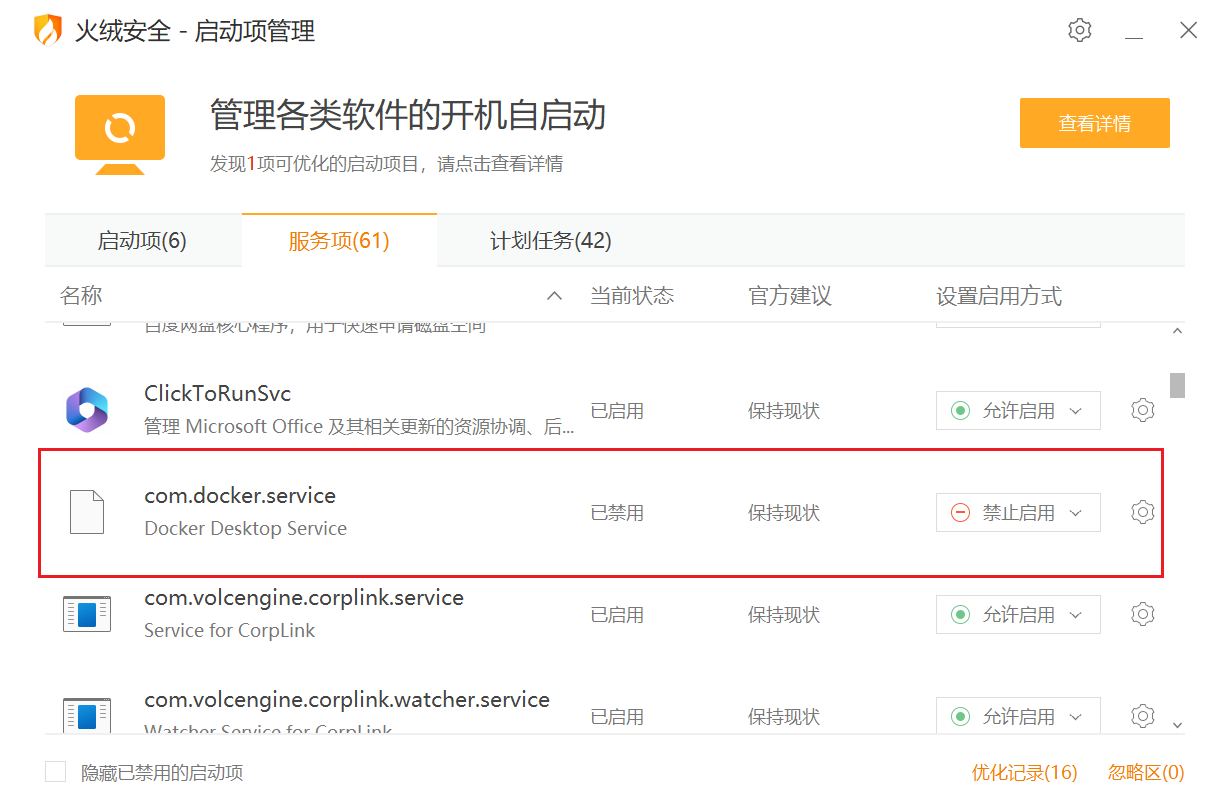Screen dimensions: 1230x810
Task: Switch to 启动项(6) tab
Action: (x=142, y=241)
